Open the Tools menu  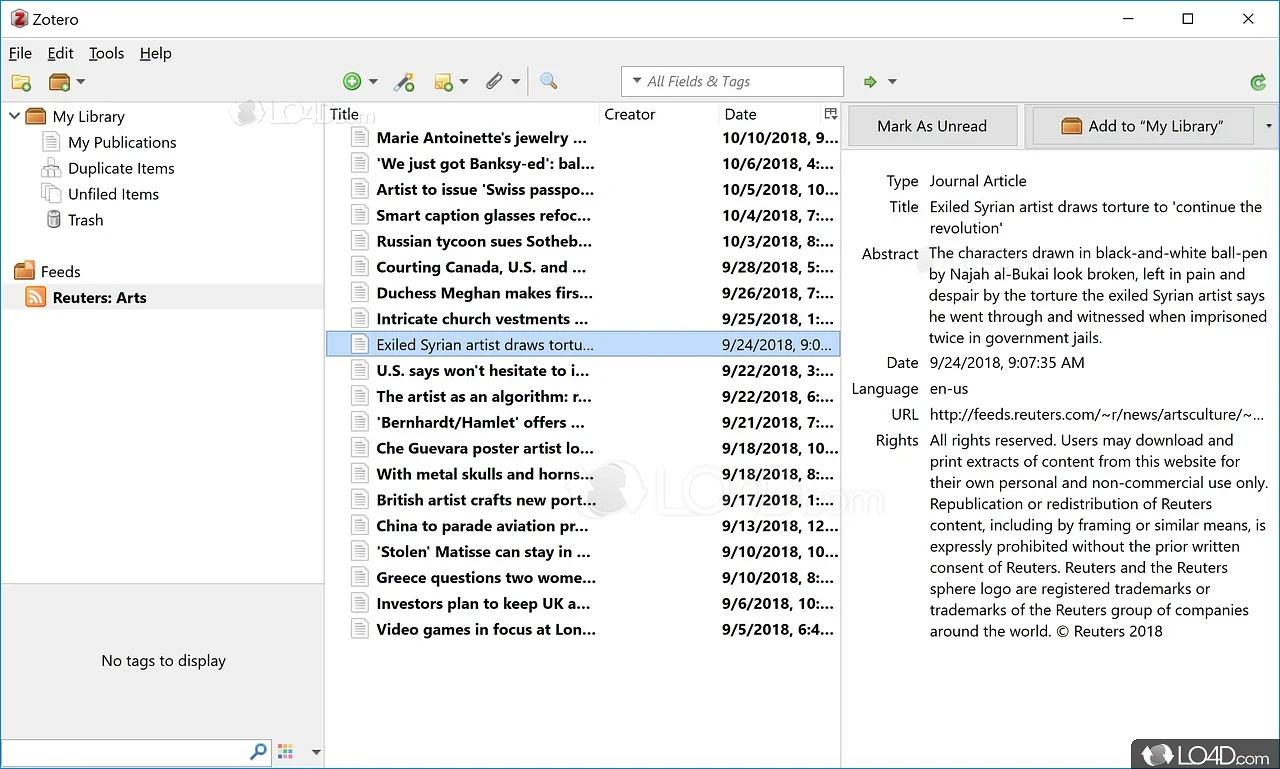click(x=106, y=53)
